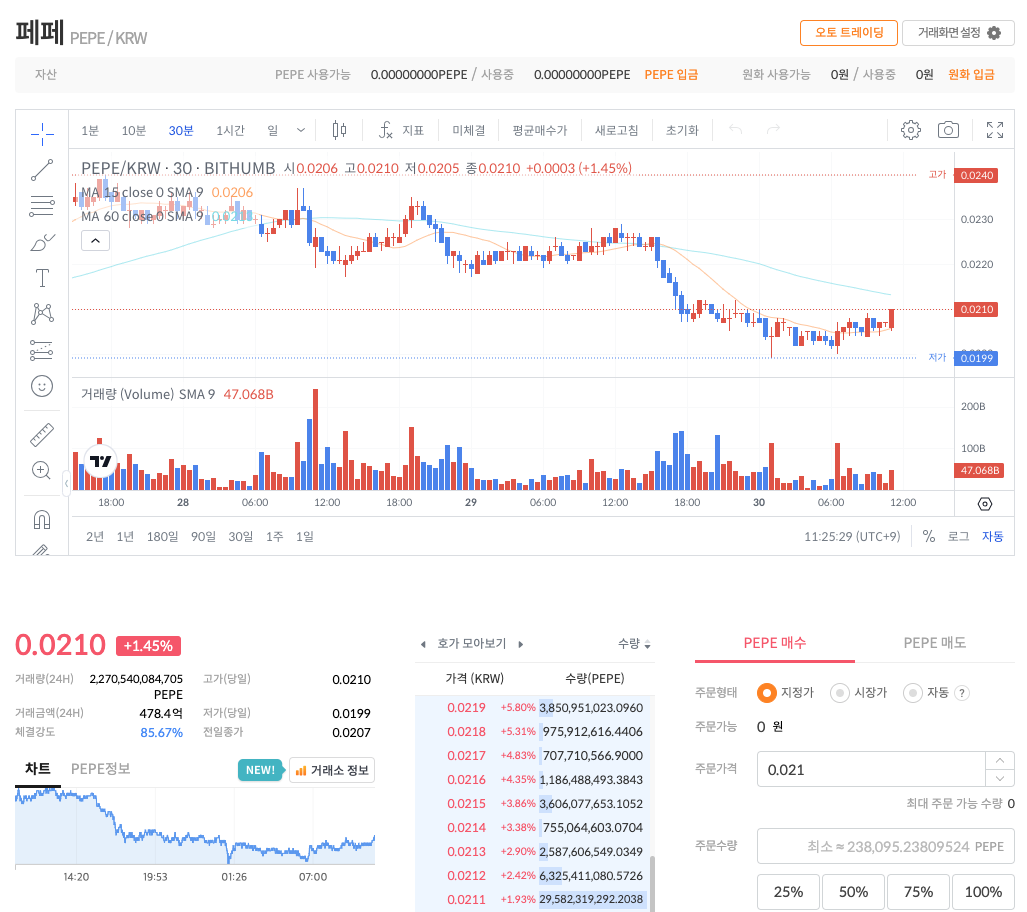Switch chart to 1분 interval

pos(90,130)
